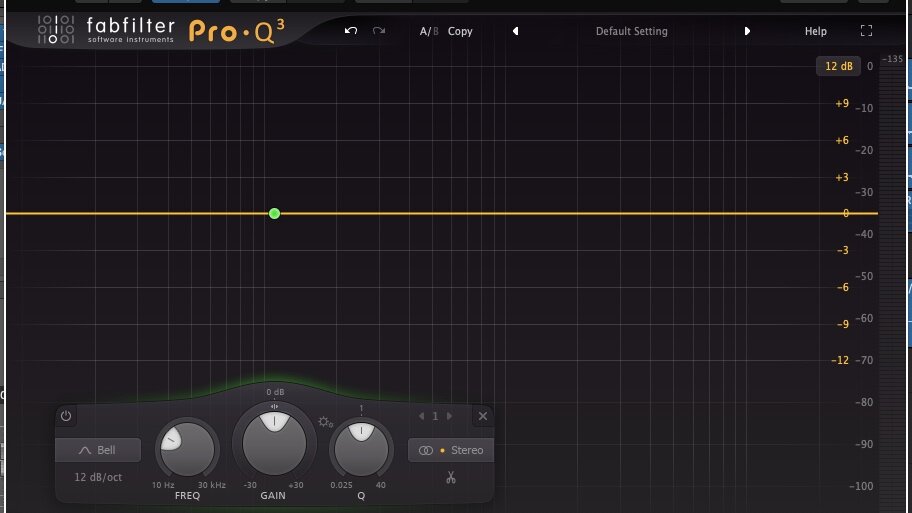The height and width of the screenshot is (513, 912).
Task: Click the undo arrow icon
Action: [351, 31]
